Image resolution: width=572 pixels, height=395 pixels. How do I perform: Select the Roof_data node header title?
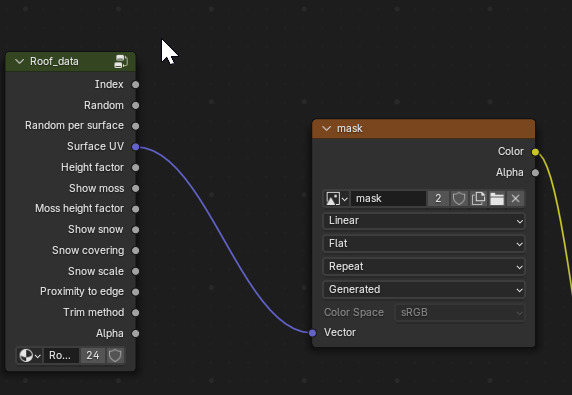tap(54, 62)
